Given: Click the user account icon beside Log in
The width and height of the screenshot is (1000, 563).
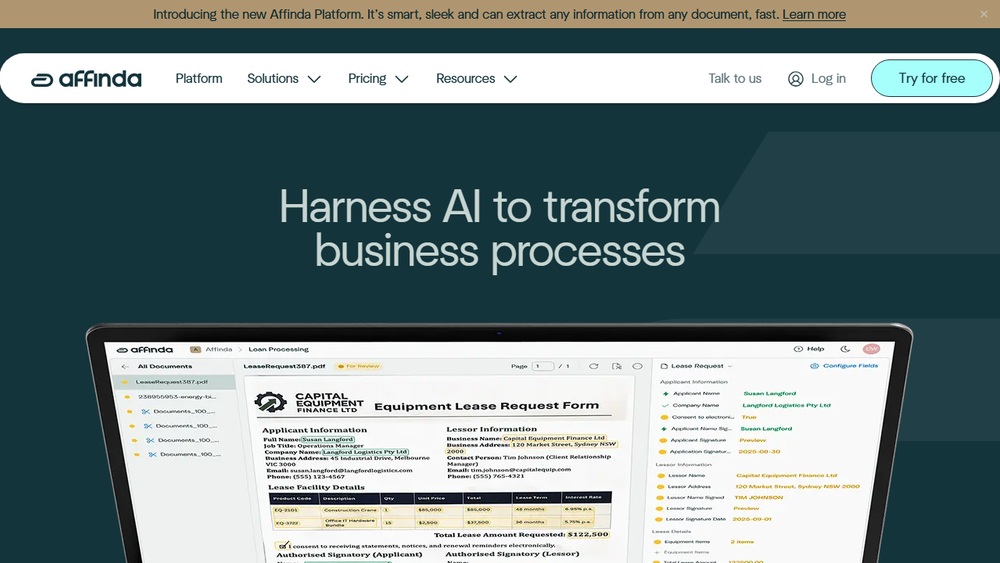Looking at the screenshot, I should click(795, 78).
